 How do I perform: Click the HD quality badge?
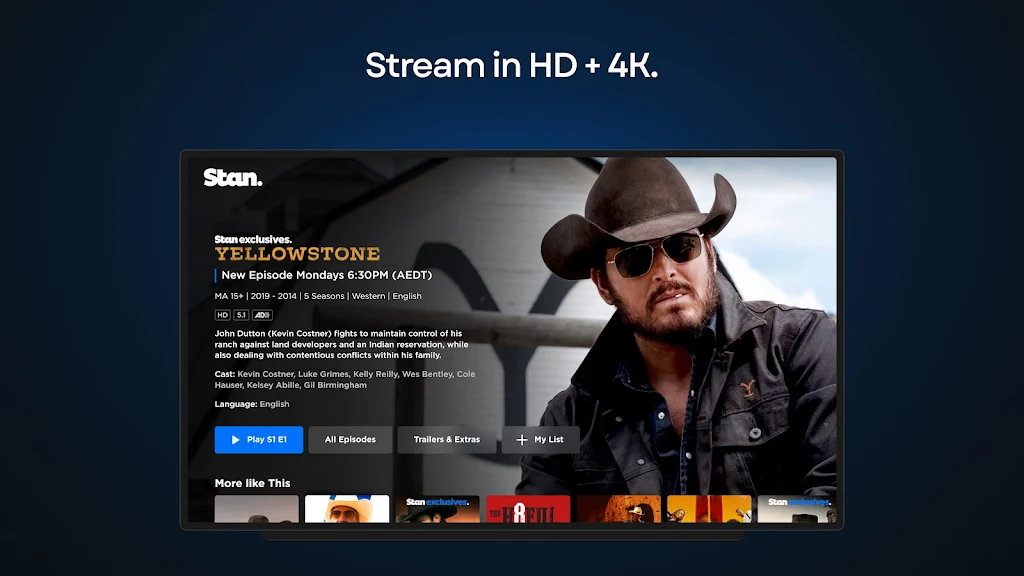(x=222, y=315)
